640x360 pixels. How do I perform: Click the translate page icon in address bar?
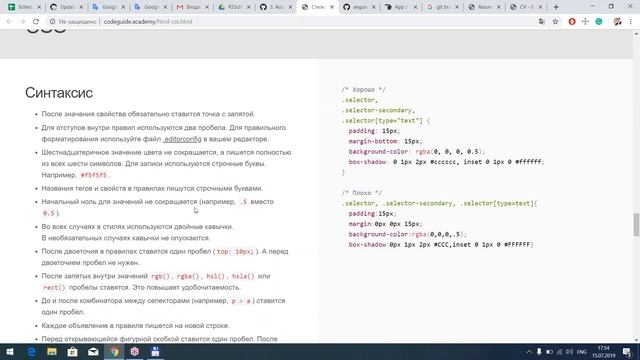click(x=542, y=22)
